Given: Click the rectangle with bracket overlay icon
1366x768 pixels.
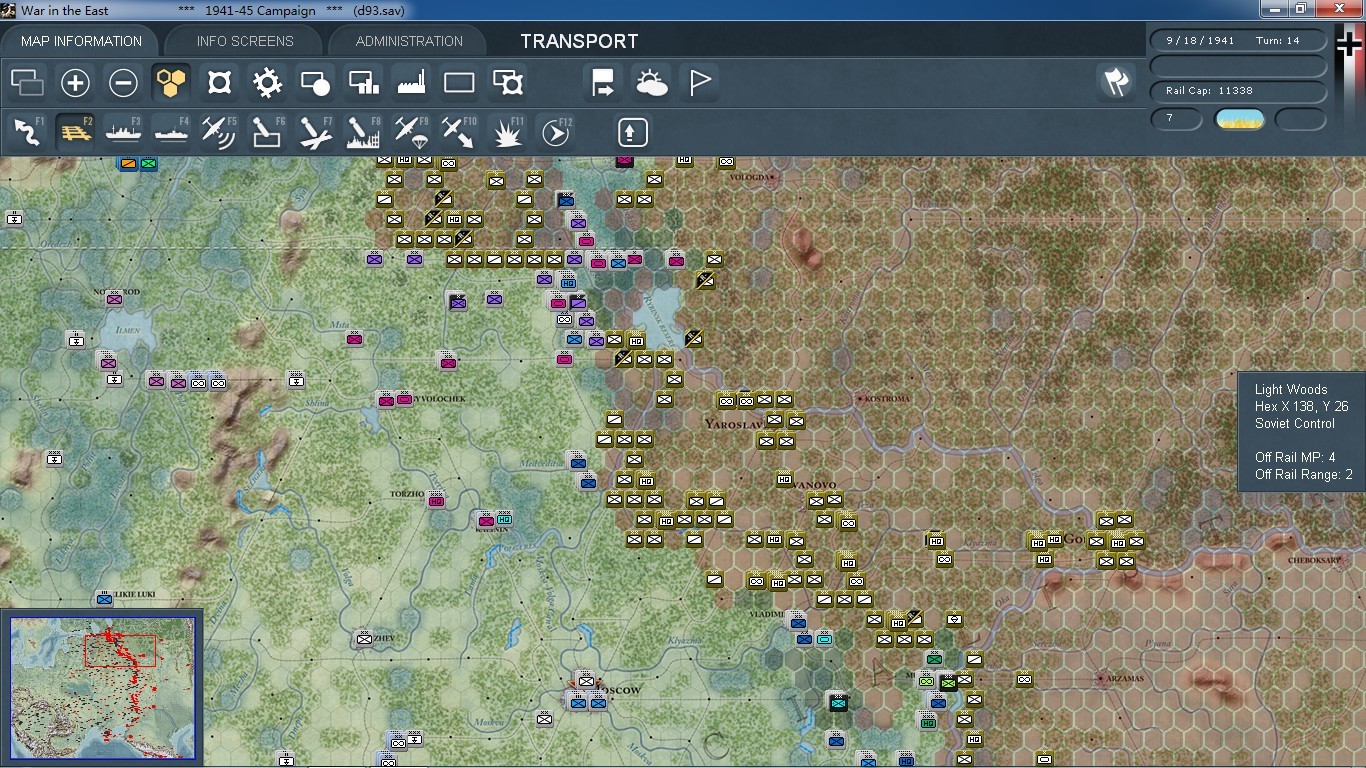Looking at the screenshot, I should point(507,83).
